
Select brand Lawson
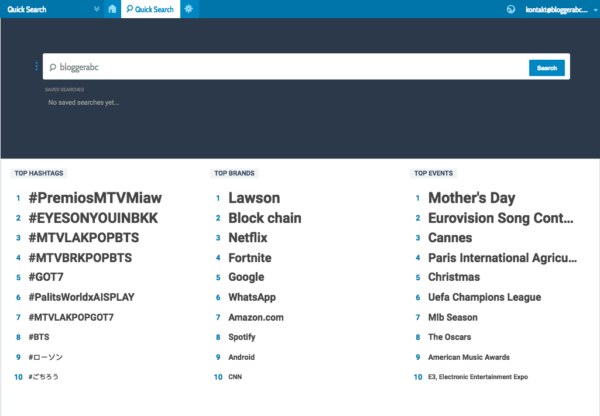[254, 198]
